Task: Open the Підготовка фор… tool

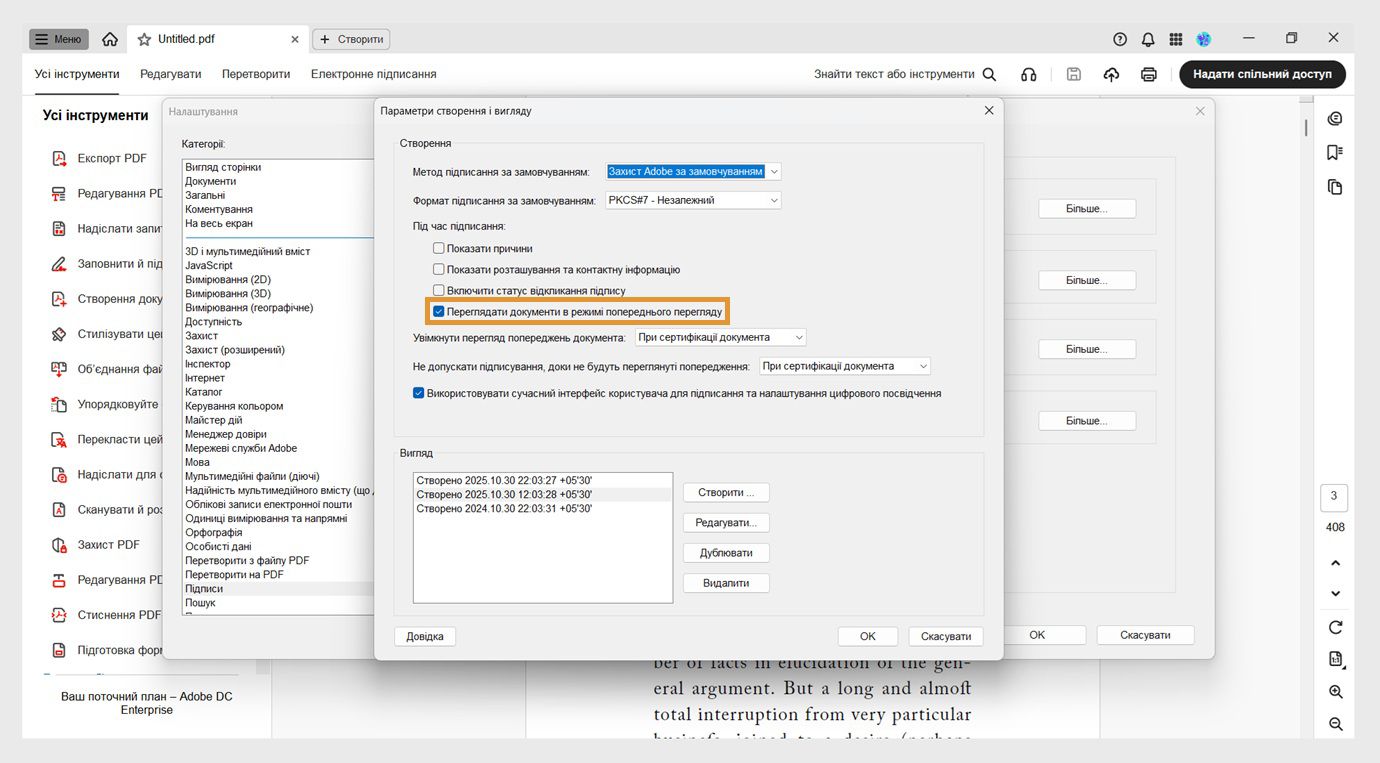Action: (x=107, y=650)
